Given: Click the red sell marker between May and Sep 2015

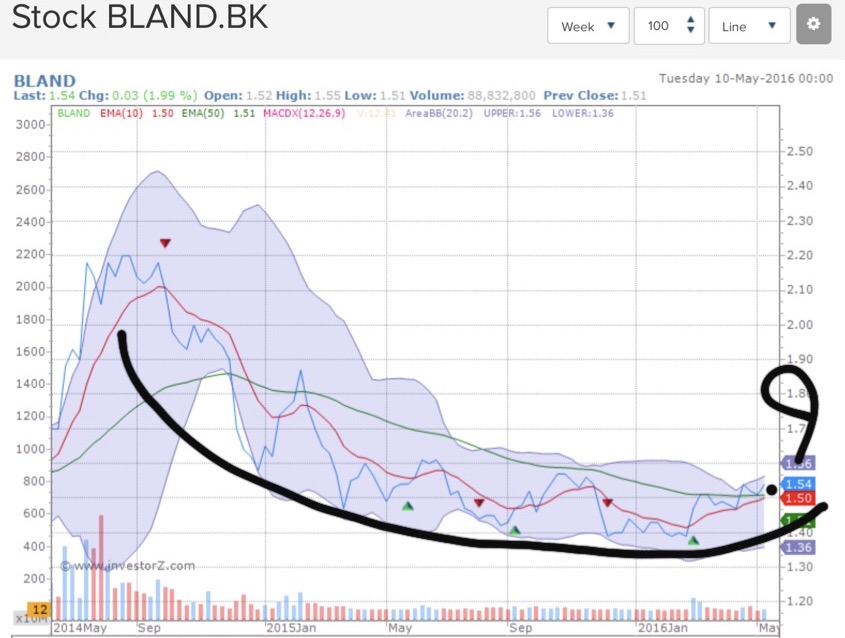Looking at the screenshot, I should coord(479,503).
